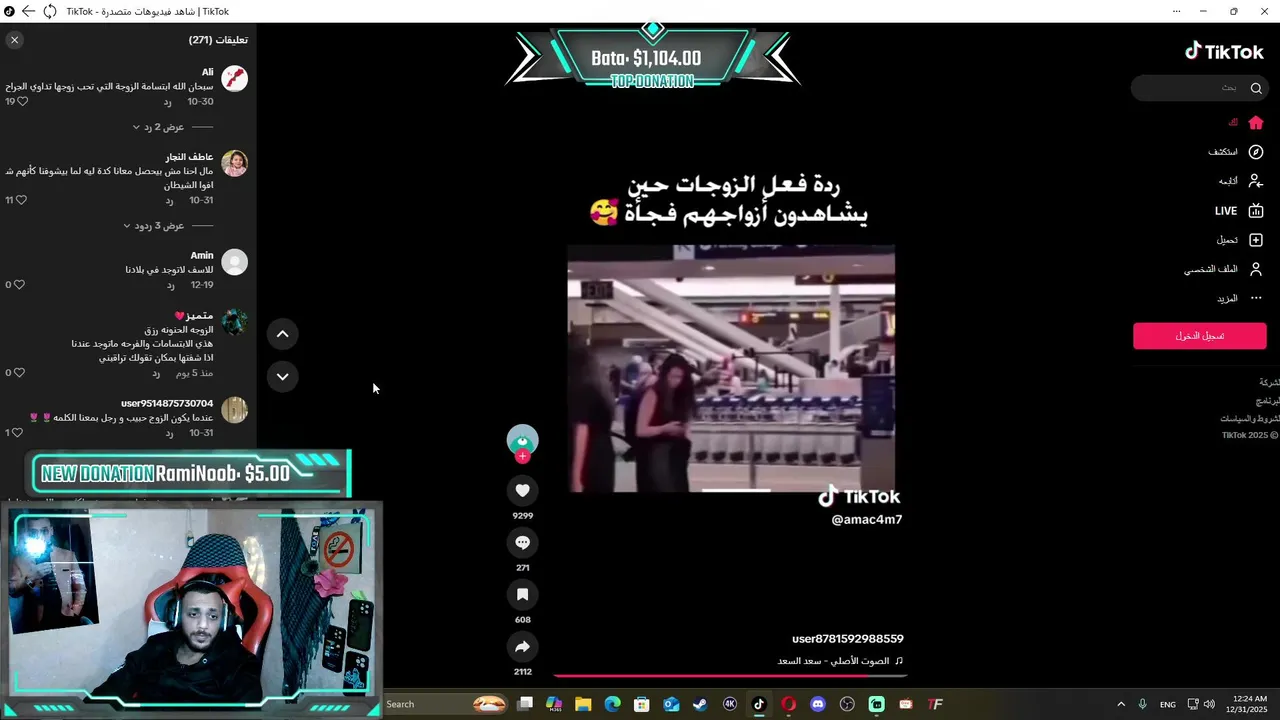
Task: Open username user9514875730704 in comments
Action: (167, 403)
